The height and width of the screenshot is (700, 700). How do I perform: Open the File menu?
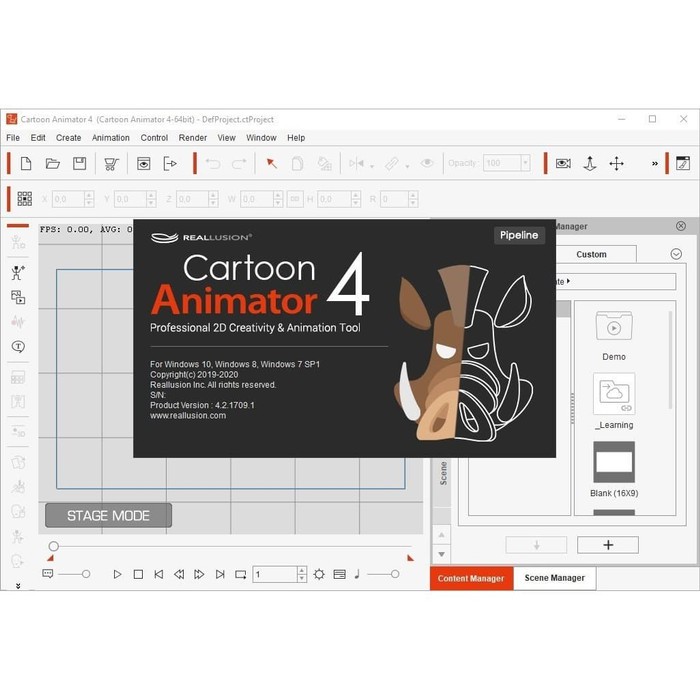(13, 138)
